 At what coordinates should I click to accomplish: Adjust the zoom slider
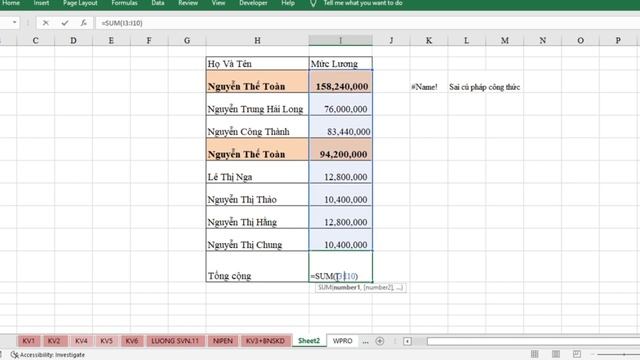click(618, 354)
